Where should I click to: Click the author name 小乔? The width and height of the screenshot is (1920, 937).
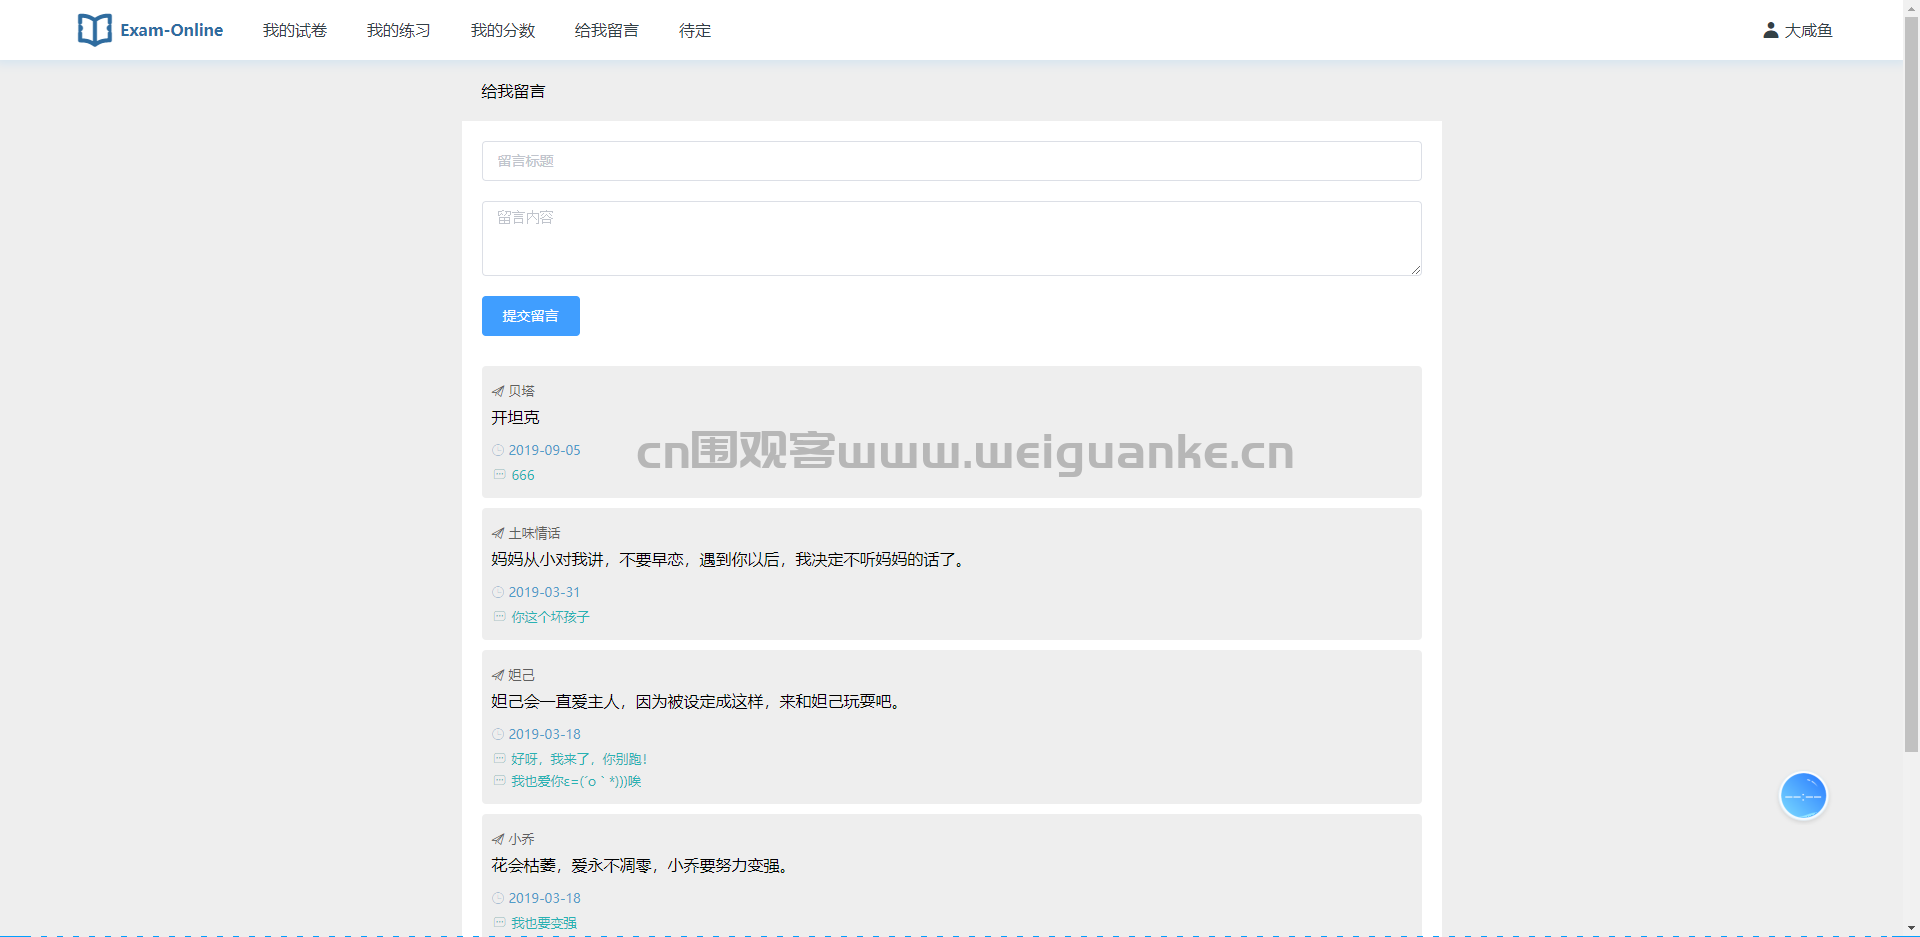point(521,839)
